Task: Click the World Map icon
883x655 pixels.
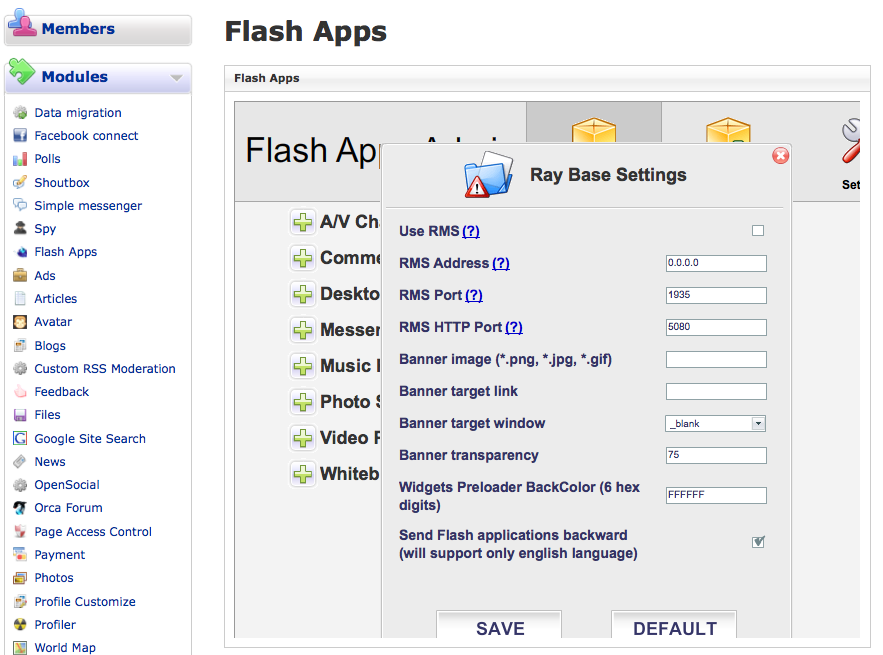Action: pyautogui.click(x=20, y=648)
